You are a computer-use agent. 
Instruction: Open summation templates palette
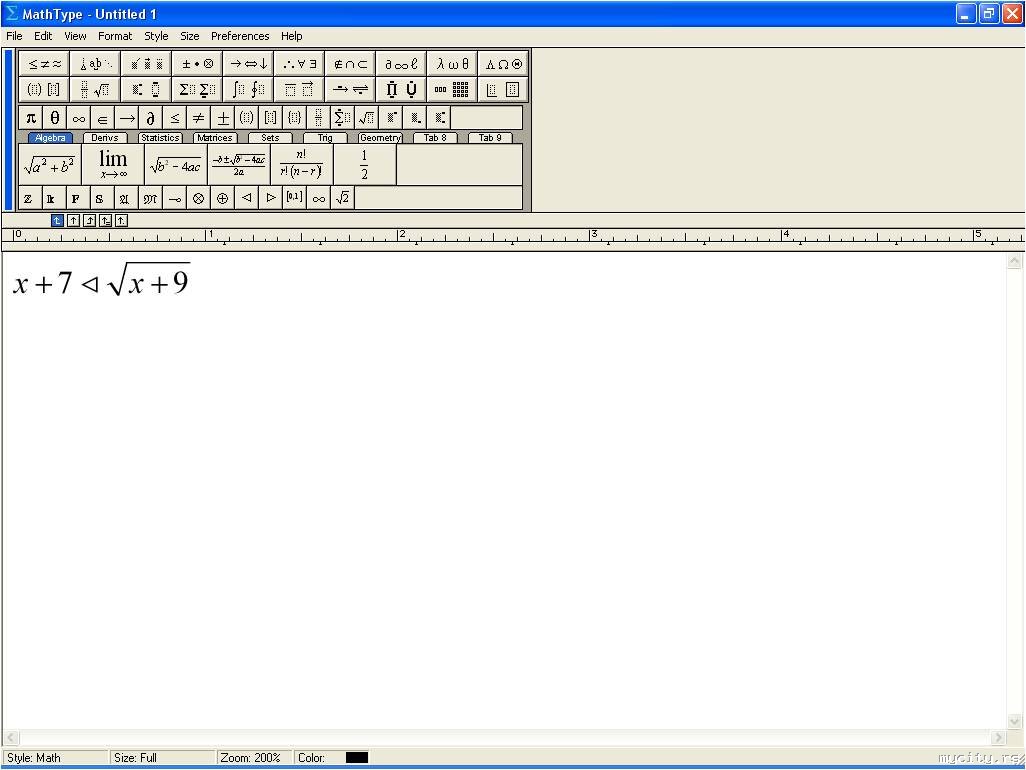pos(198,90)
